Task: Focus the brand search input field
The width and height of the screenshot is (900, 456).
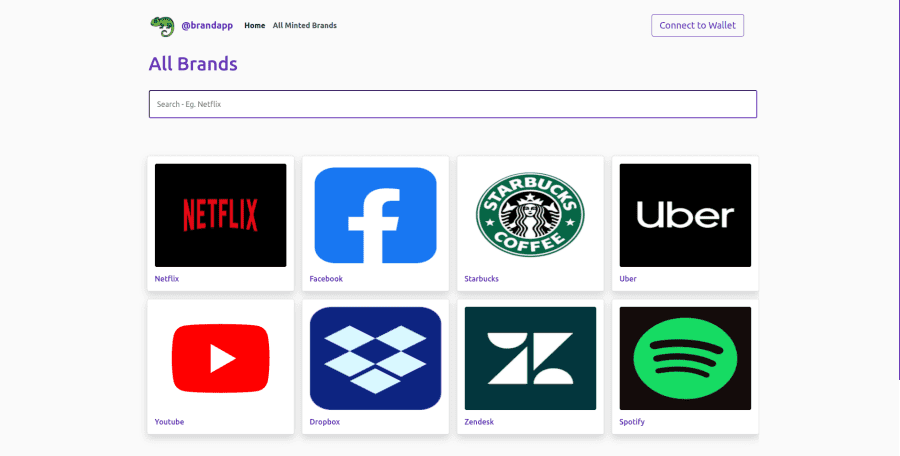Action: tap(453, 104)
